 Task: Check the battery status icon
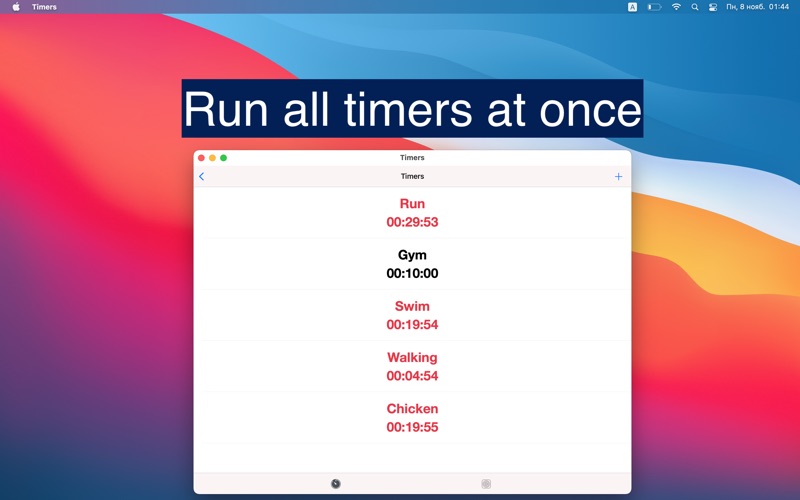(x=655, y=7)
